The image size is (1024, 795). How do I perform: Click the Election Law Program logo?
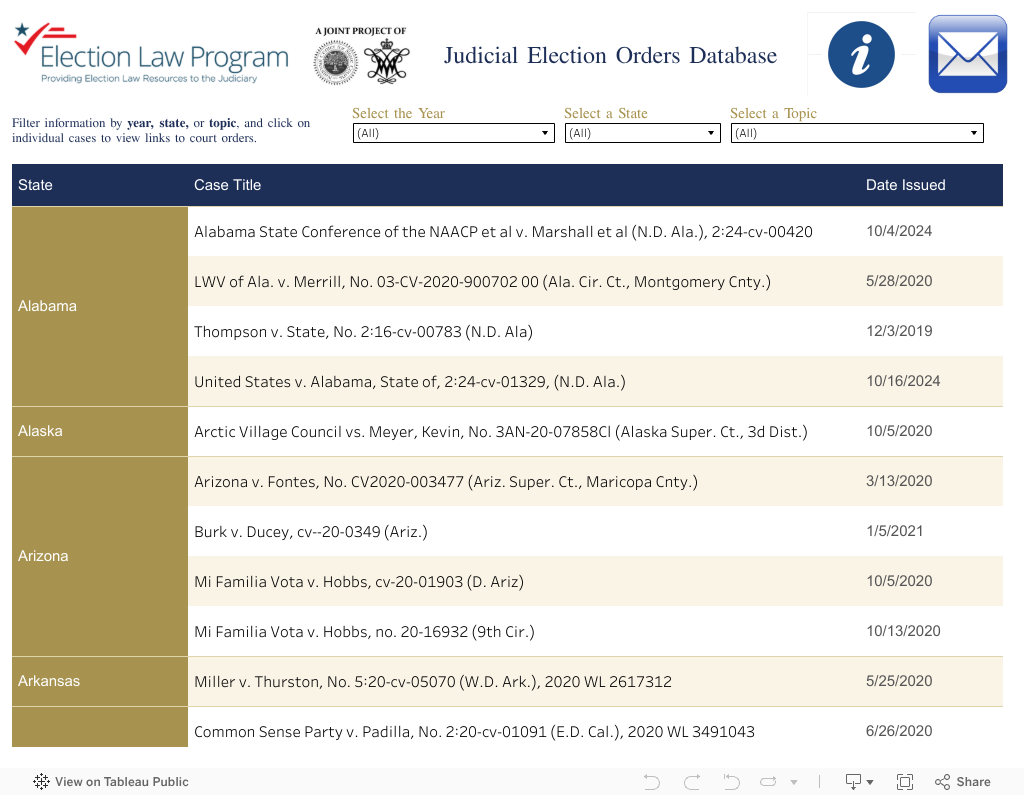(150, 54)
